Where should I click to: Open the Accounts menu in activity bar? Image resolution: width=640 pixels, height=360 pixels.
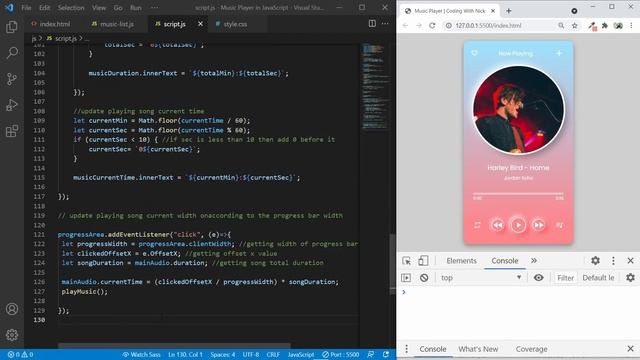point(12,309)
